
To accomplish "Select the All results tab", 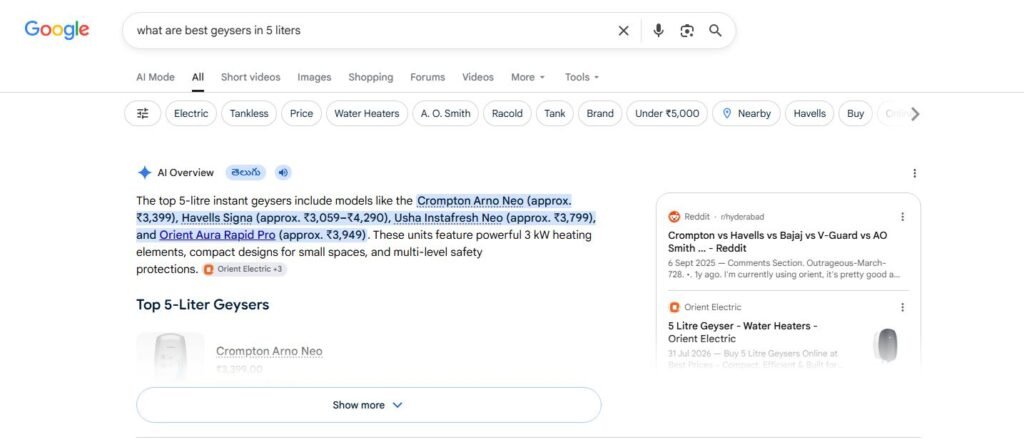I will point(198,77).
